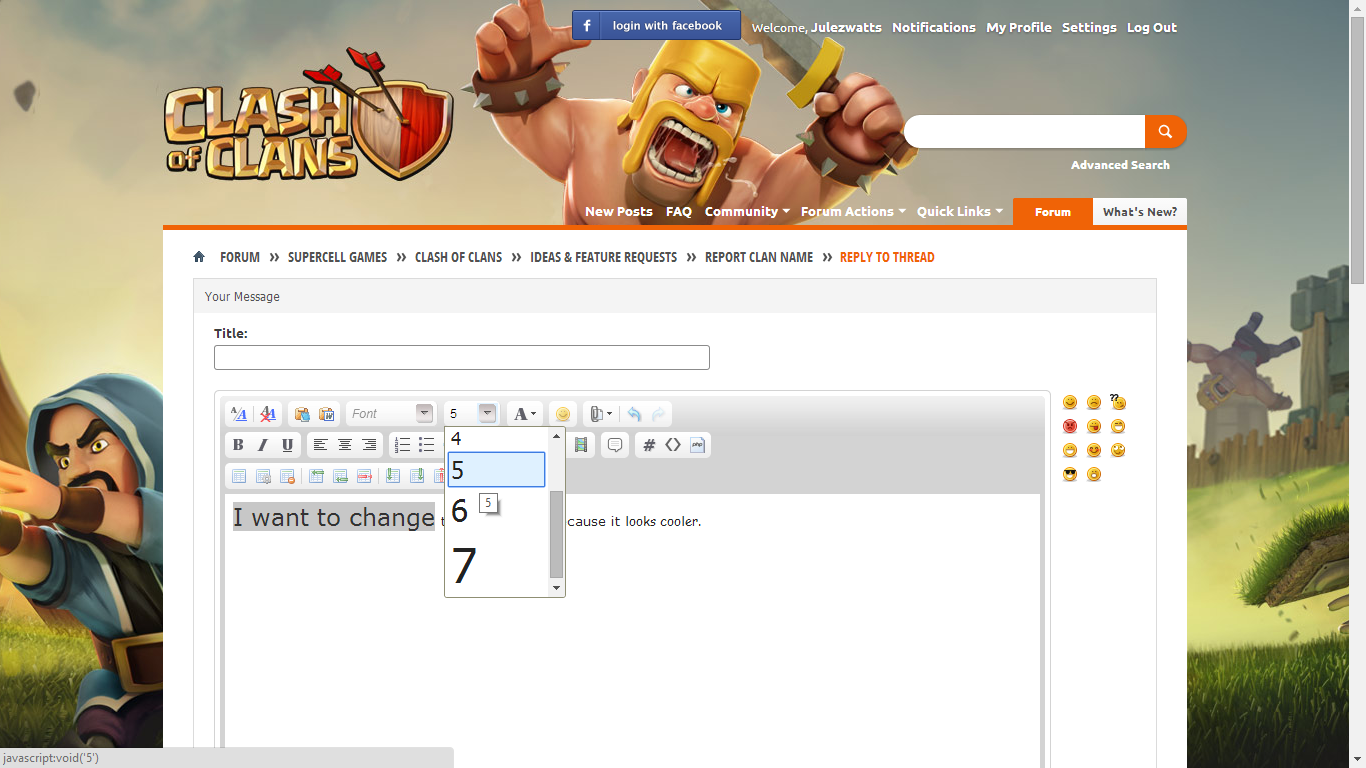Image resolution: width=1366 pixels, height=768 pixels.
Task: Insert the confused question-mark smiley
Action: 1118,402
